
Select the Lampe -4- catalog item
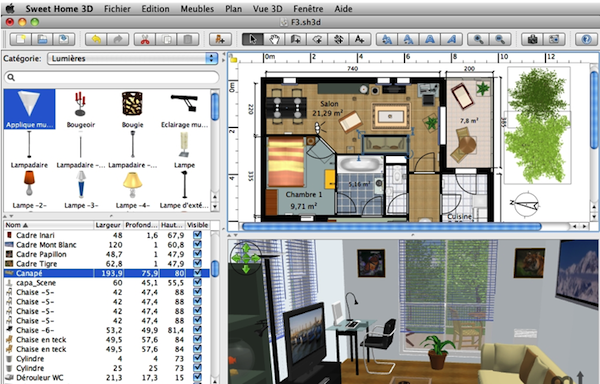tap(132, 190)
